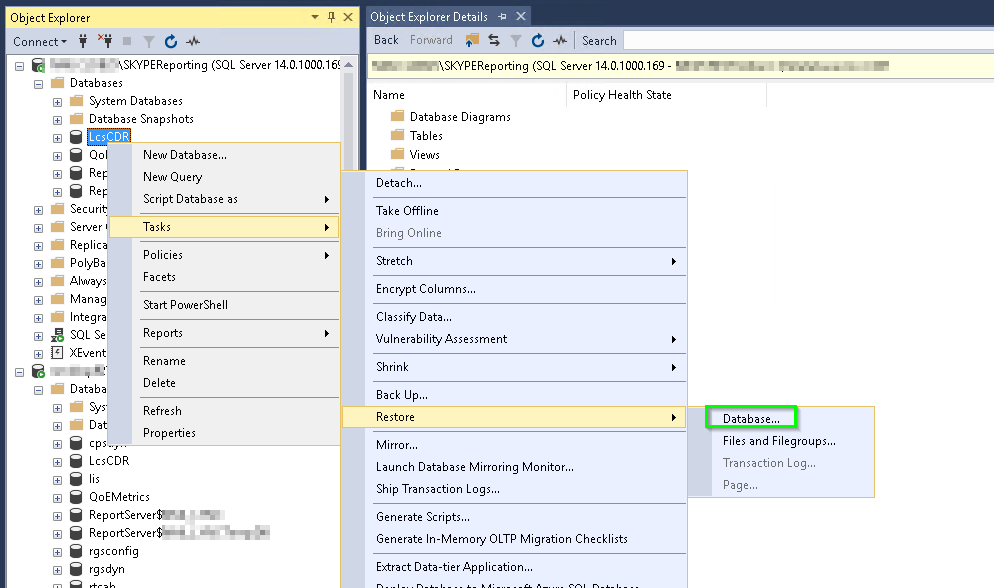Expand the rgsconfig database node
This screenshot has height=588, width=994.
[x=57, y=551]
